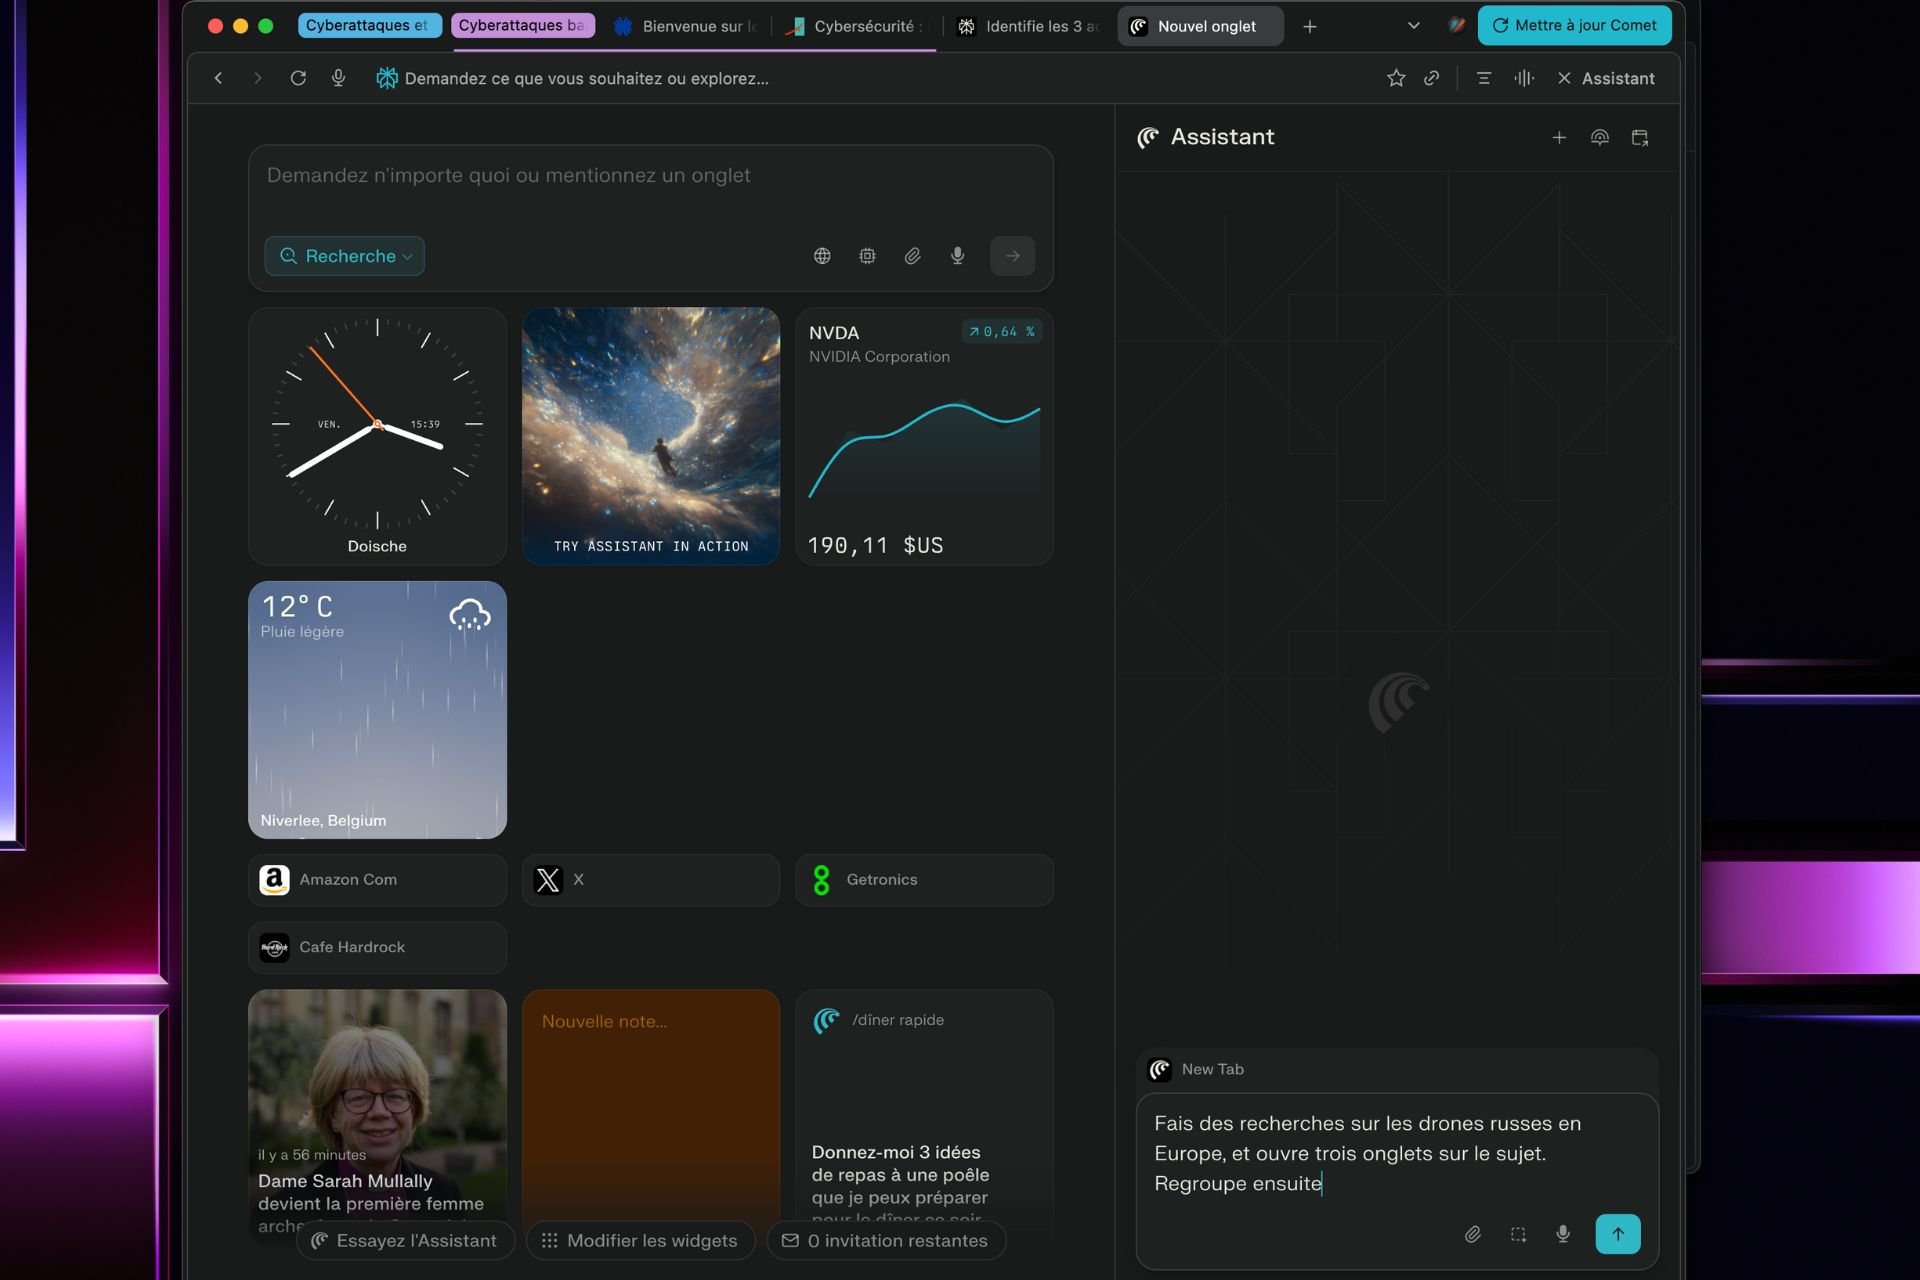Image resolution: width=1920 pixels, height=1280 pixels.
Task: Toggle the voice mode waveform icon in toolbar
Action: (x=1524, y=78)
